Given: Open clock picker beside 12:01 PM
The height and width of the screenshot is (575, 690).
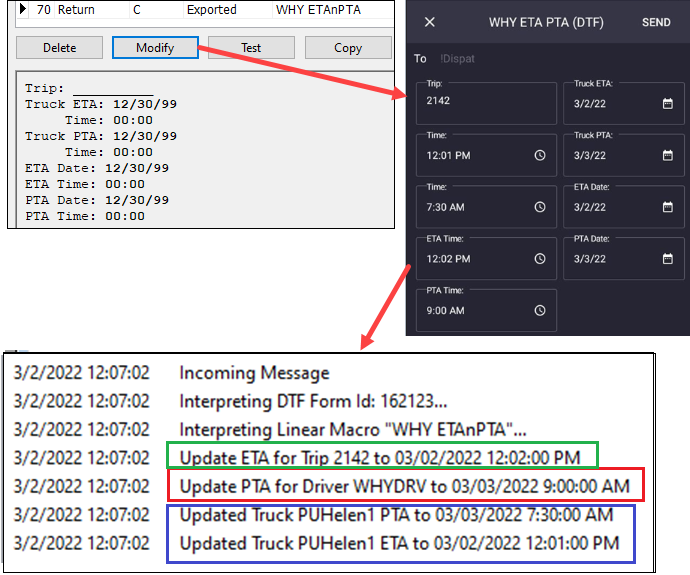Looking at the screenshot, I should coord(540,155).
